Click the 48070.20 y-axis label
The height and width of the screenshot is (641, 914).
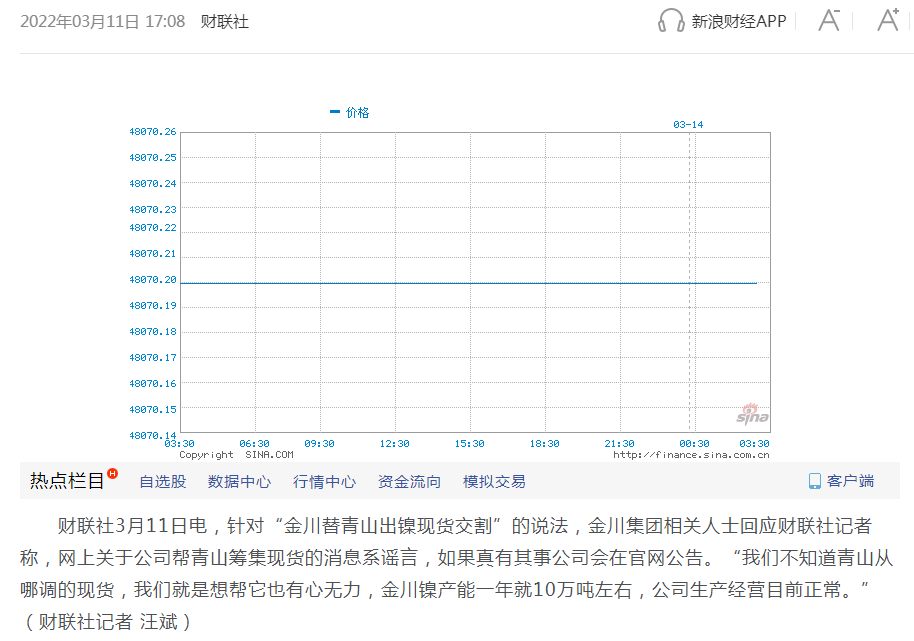click(x=153, y=280)
